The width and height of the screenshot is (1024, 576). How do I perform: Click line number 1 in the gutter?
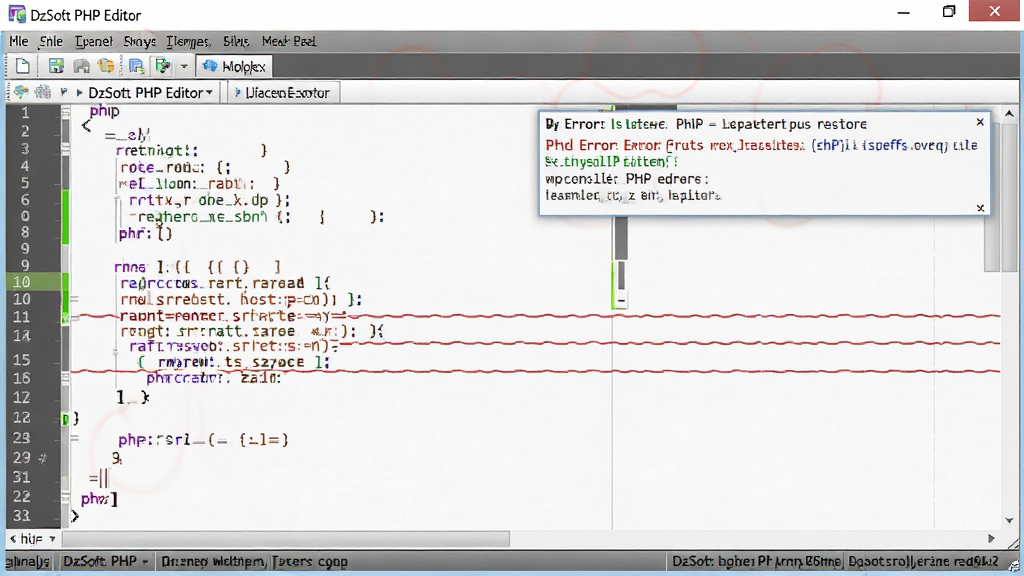pos(25,112)
